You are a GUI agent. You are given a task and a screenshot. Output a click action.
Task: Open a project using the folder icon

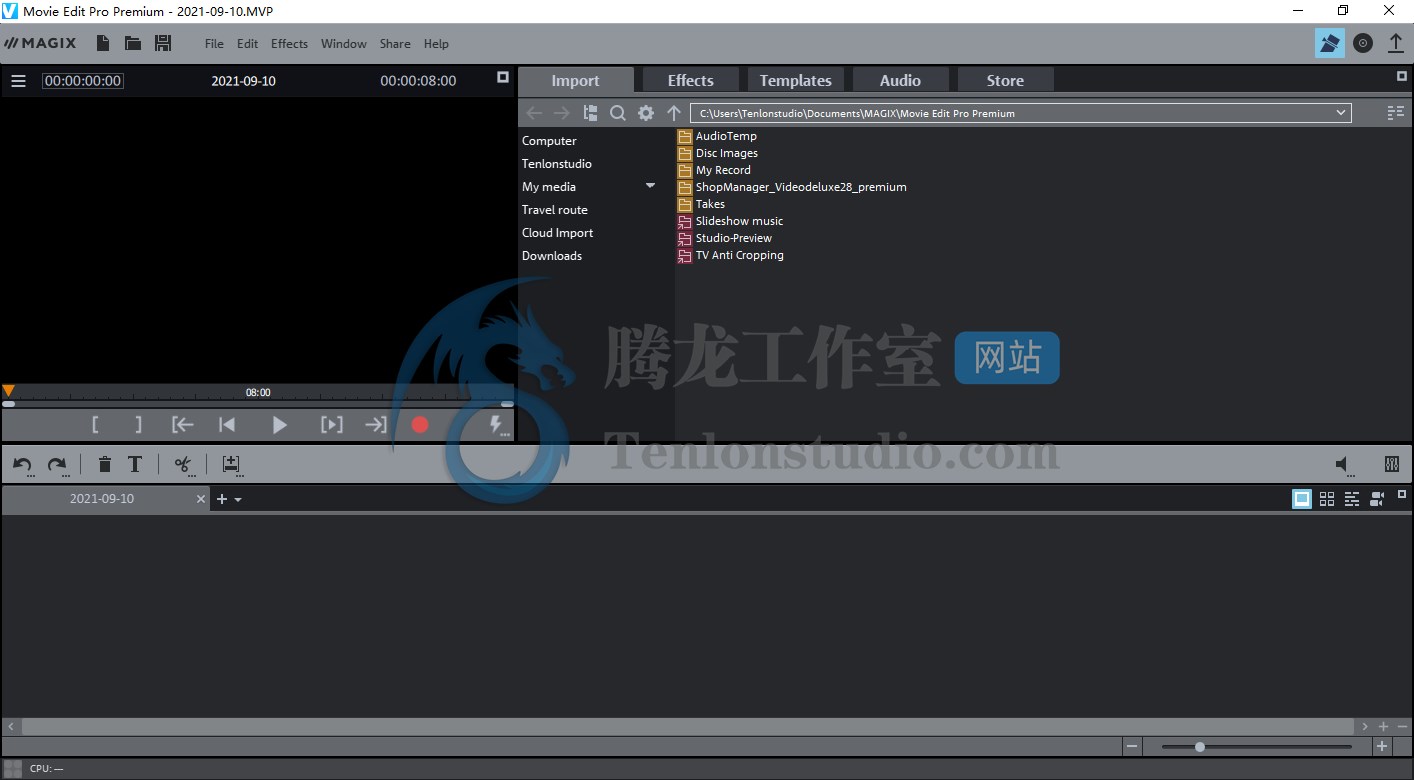coord(132,43)
